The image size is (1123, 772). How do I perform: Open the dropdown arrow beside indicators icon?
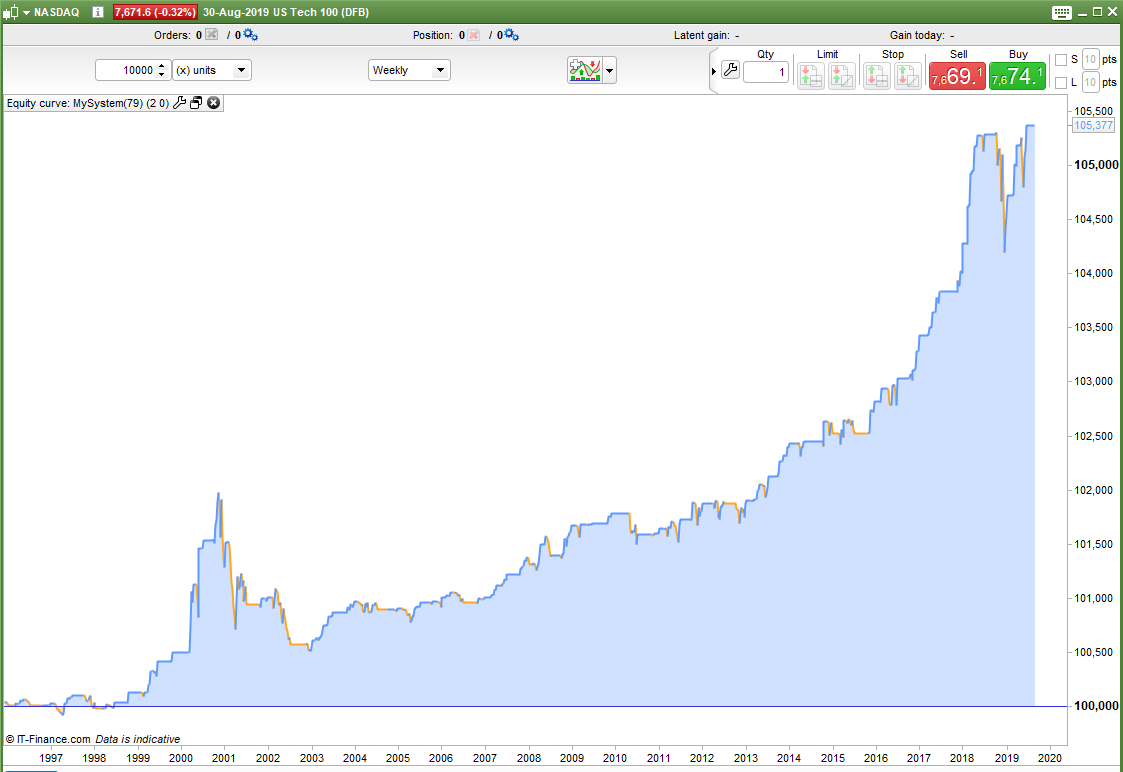click(609, 70)
